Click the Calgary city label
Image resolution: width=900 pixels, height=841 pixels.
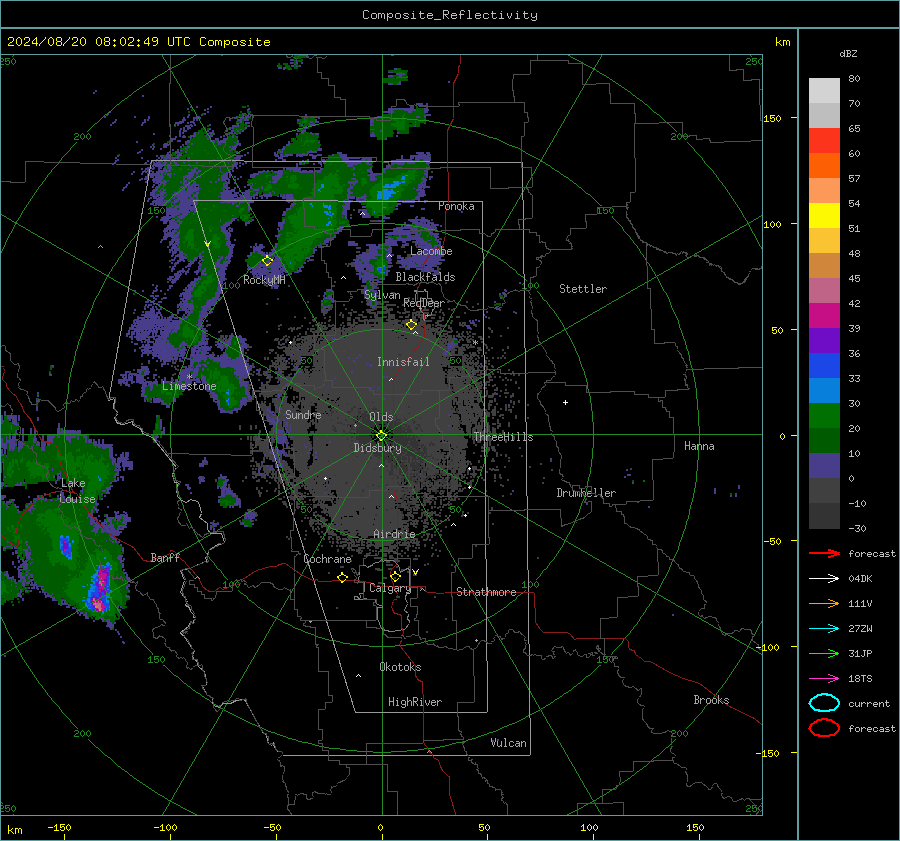[x=390, y=588]
